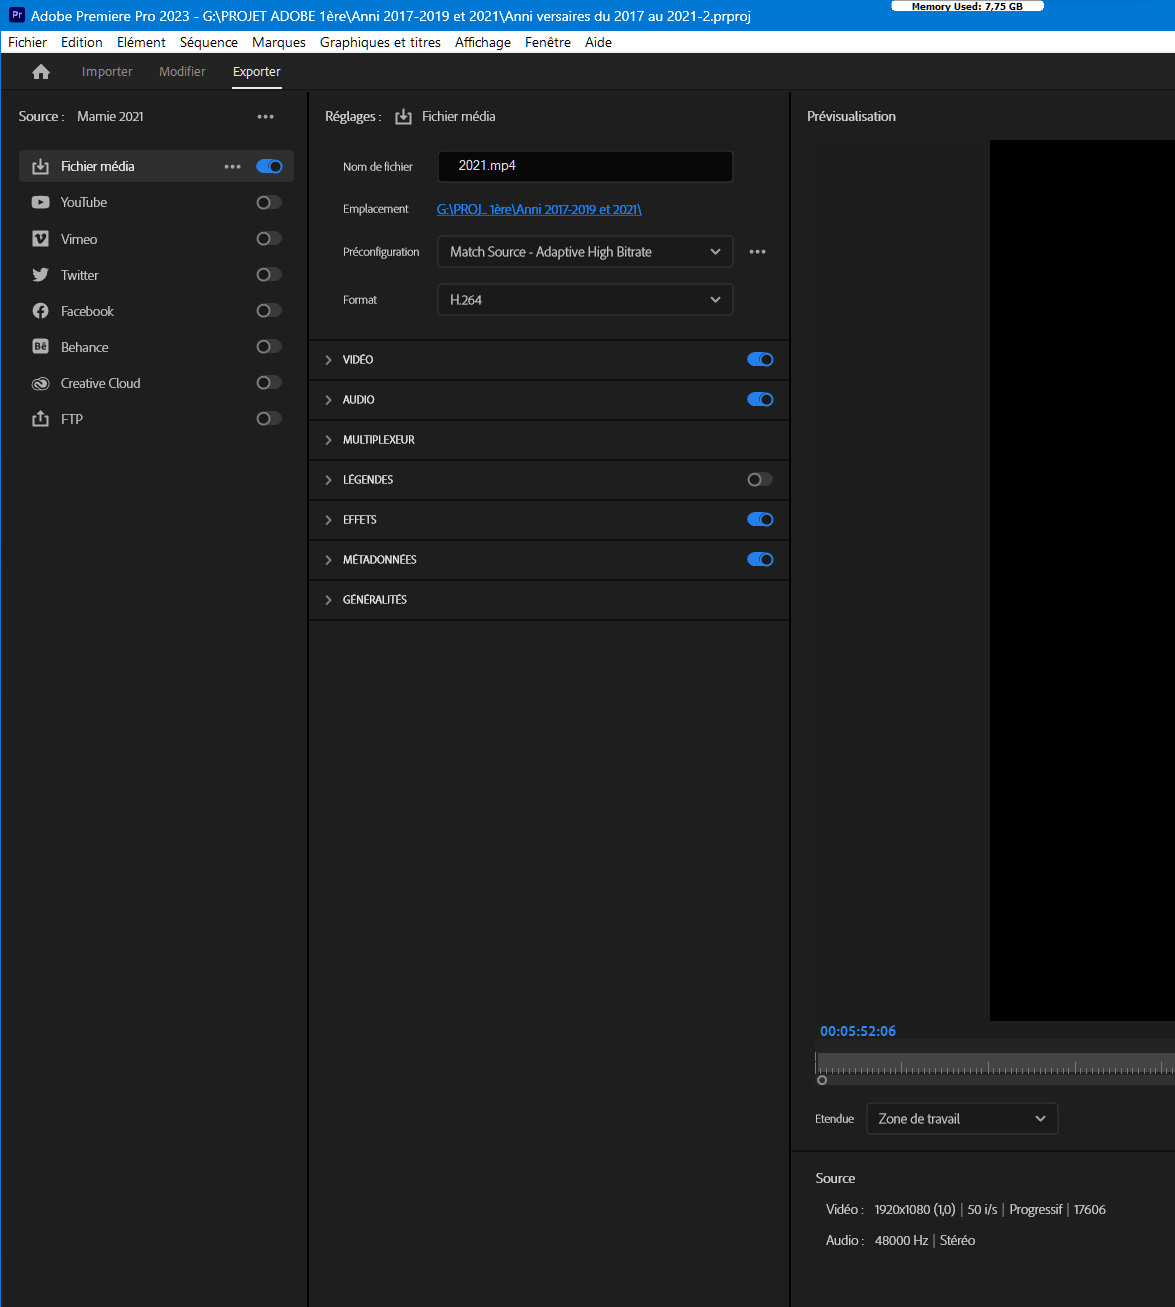Click the Vimeo destination icon
1175x1307 pixels.
pyautogui.click(x=40, y=239)
